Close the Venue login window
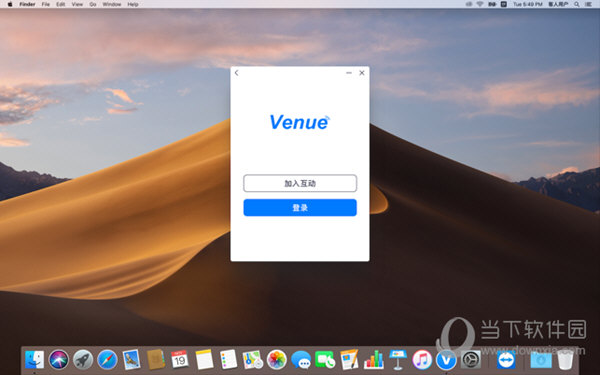This screenshot has width=600, height=375. point(362,73)
